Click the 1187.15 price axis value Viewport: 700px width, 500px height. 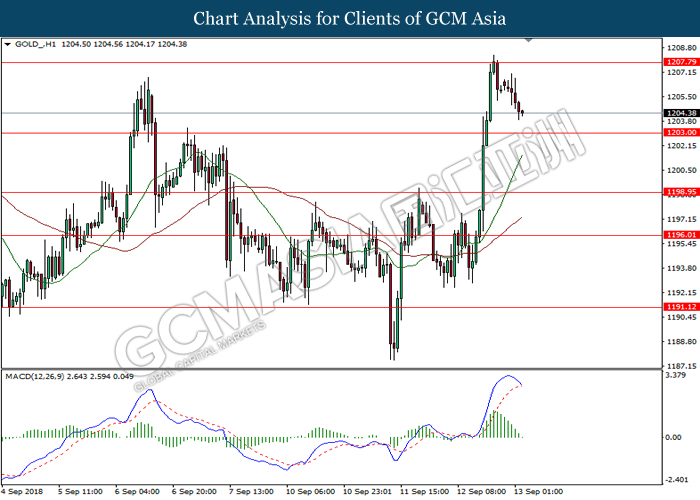pyautogui.click(x=681, y=366)
